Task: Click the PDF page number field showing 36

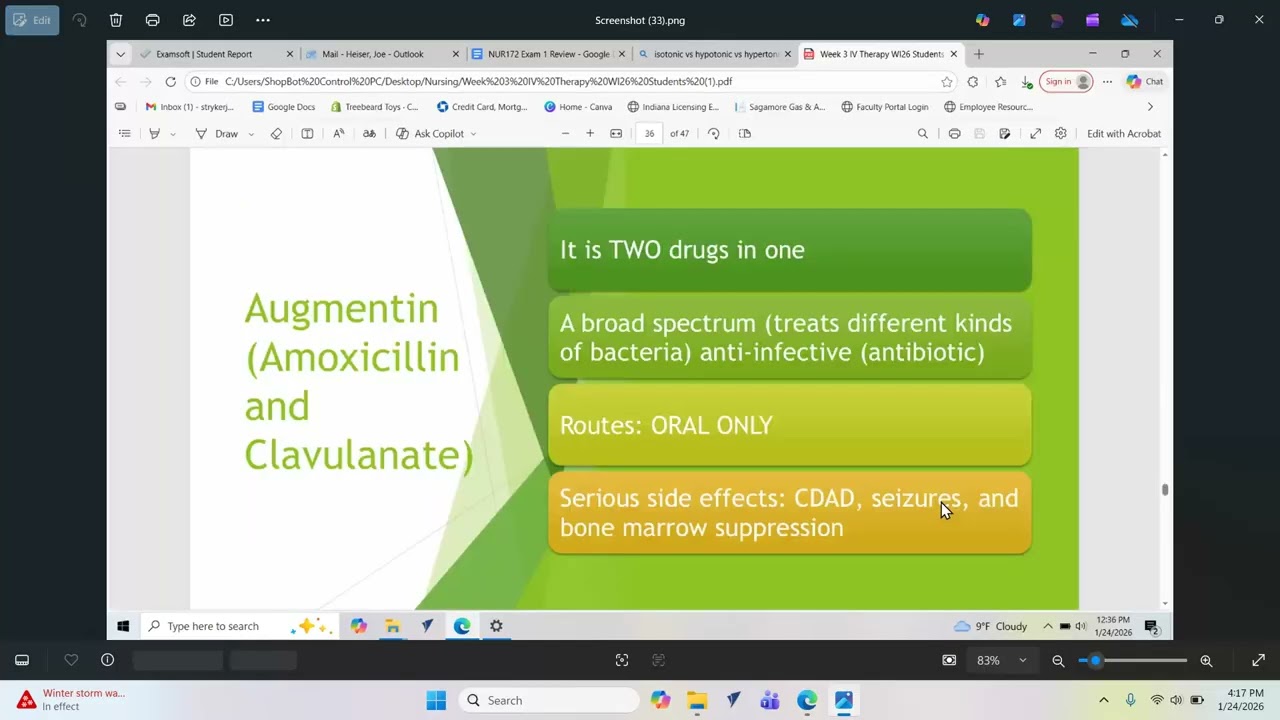Action: tap(650, 134)
